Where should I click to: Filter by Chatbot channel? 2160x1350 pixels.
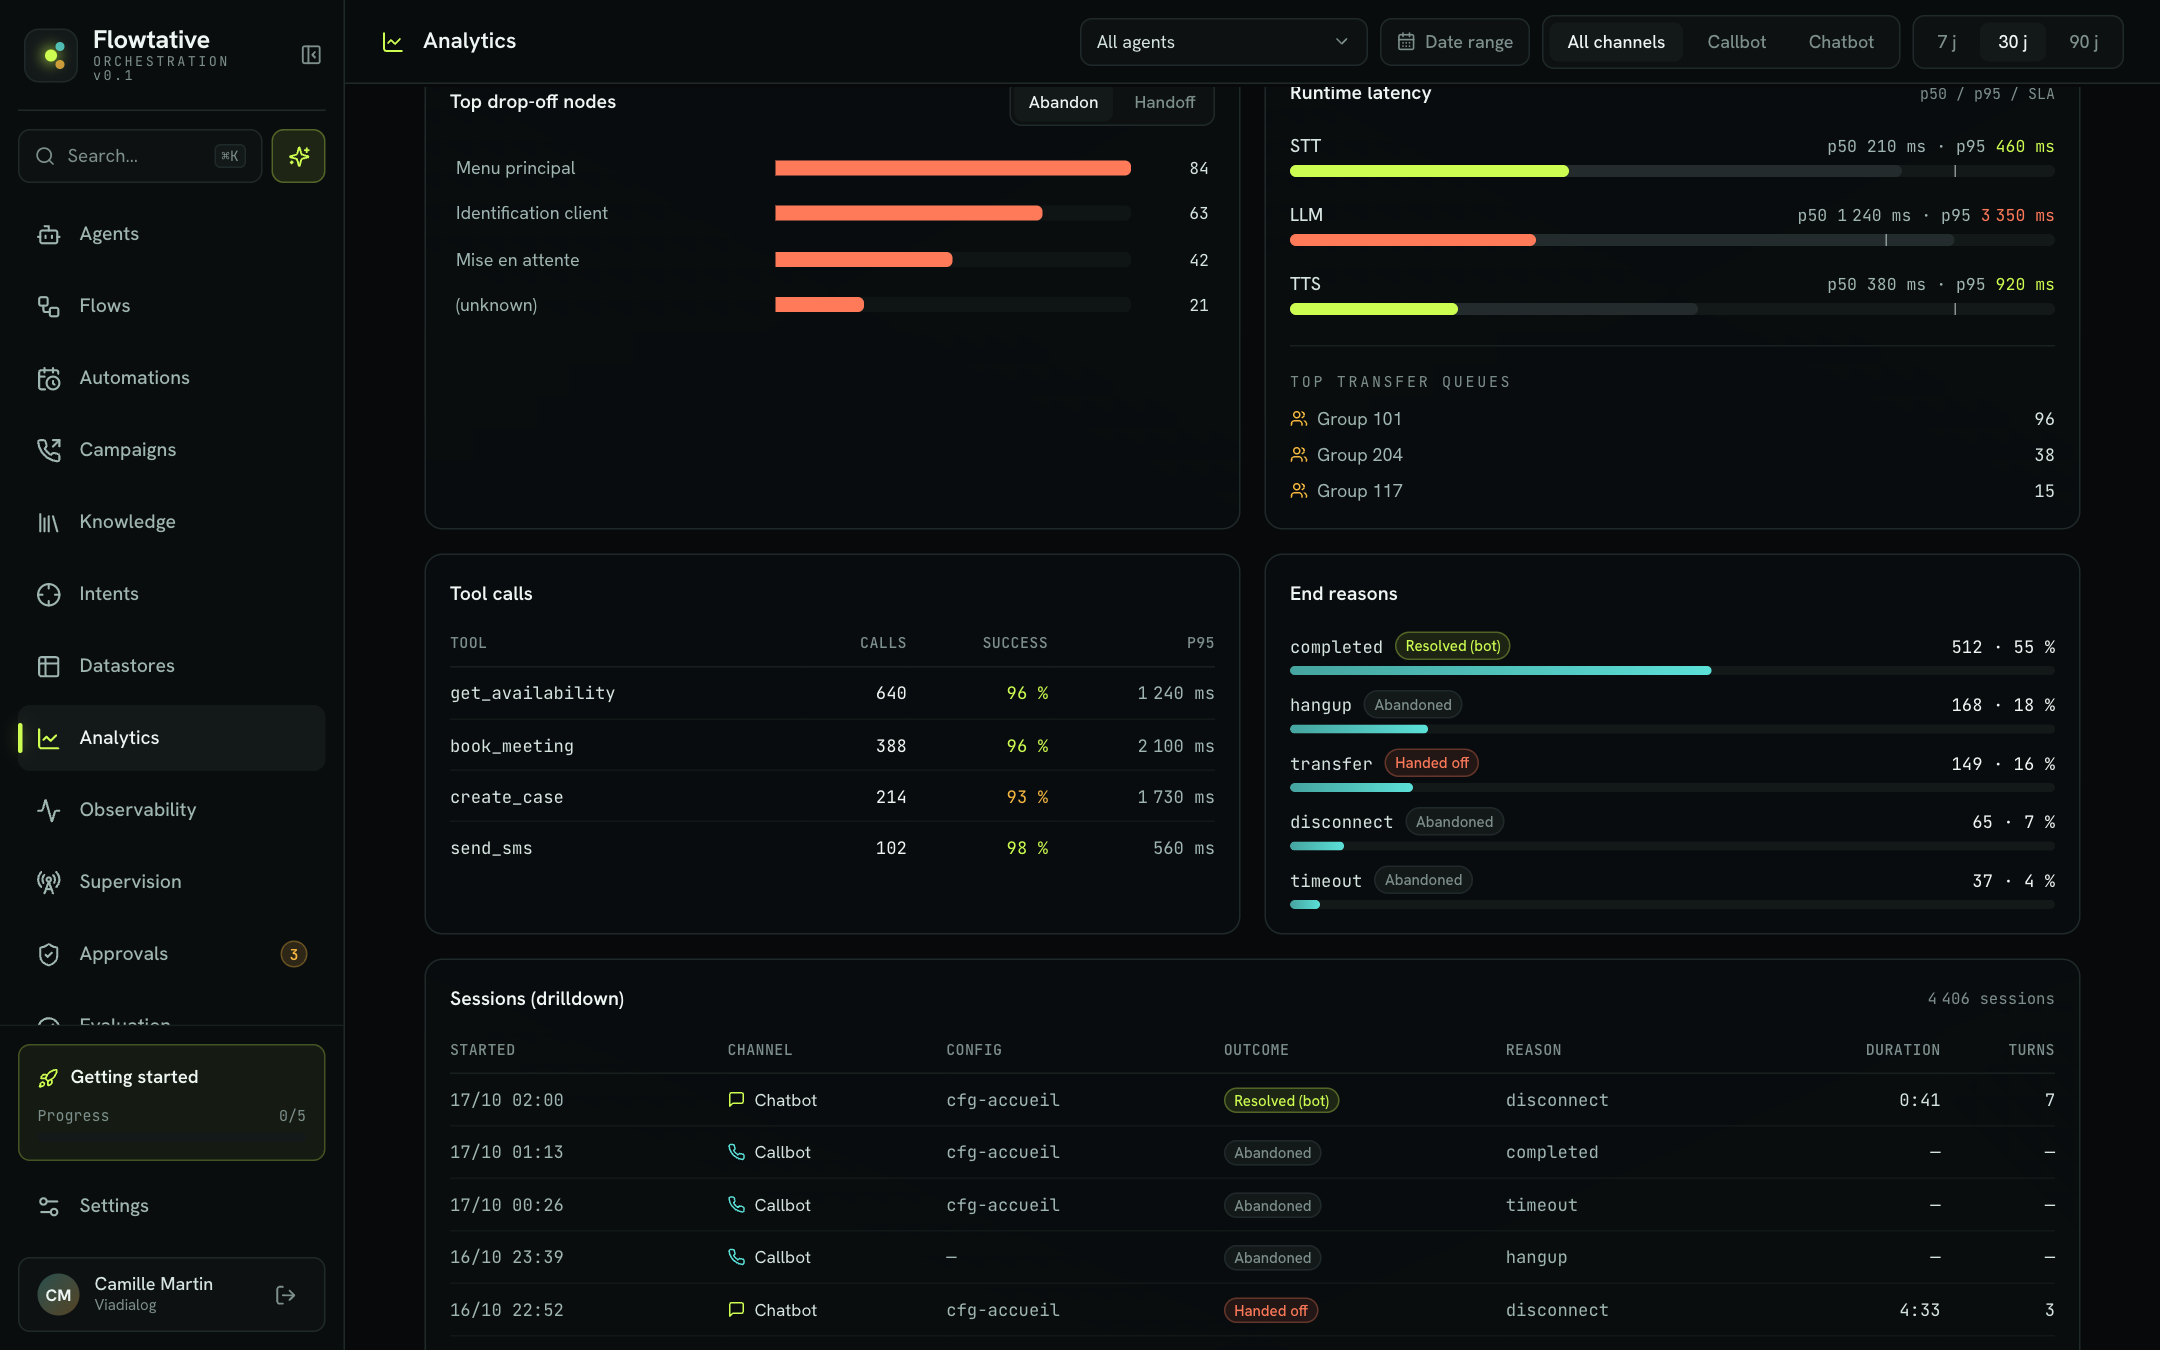[x=1841, y=42]
